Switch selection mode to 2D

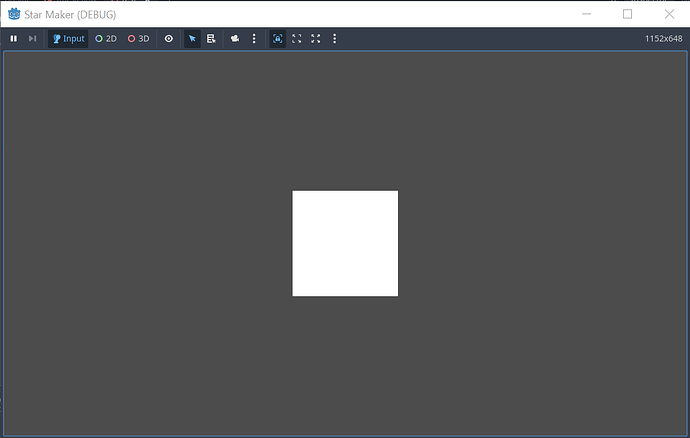pyautogui.click(x=106, y=39)
